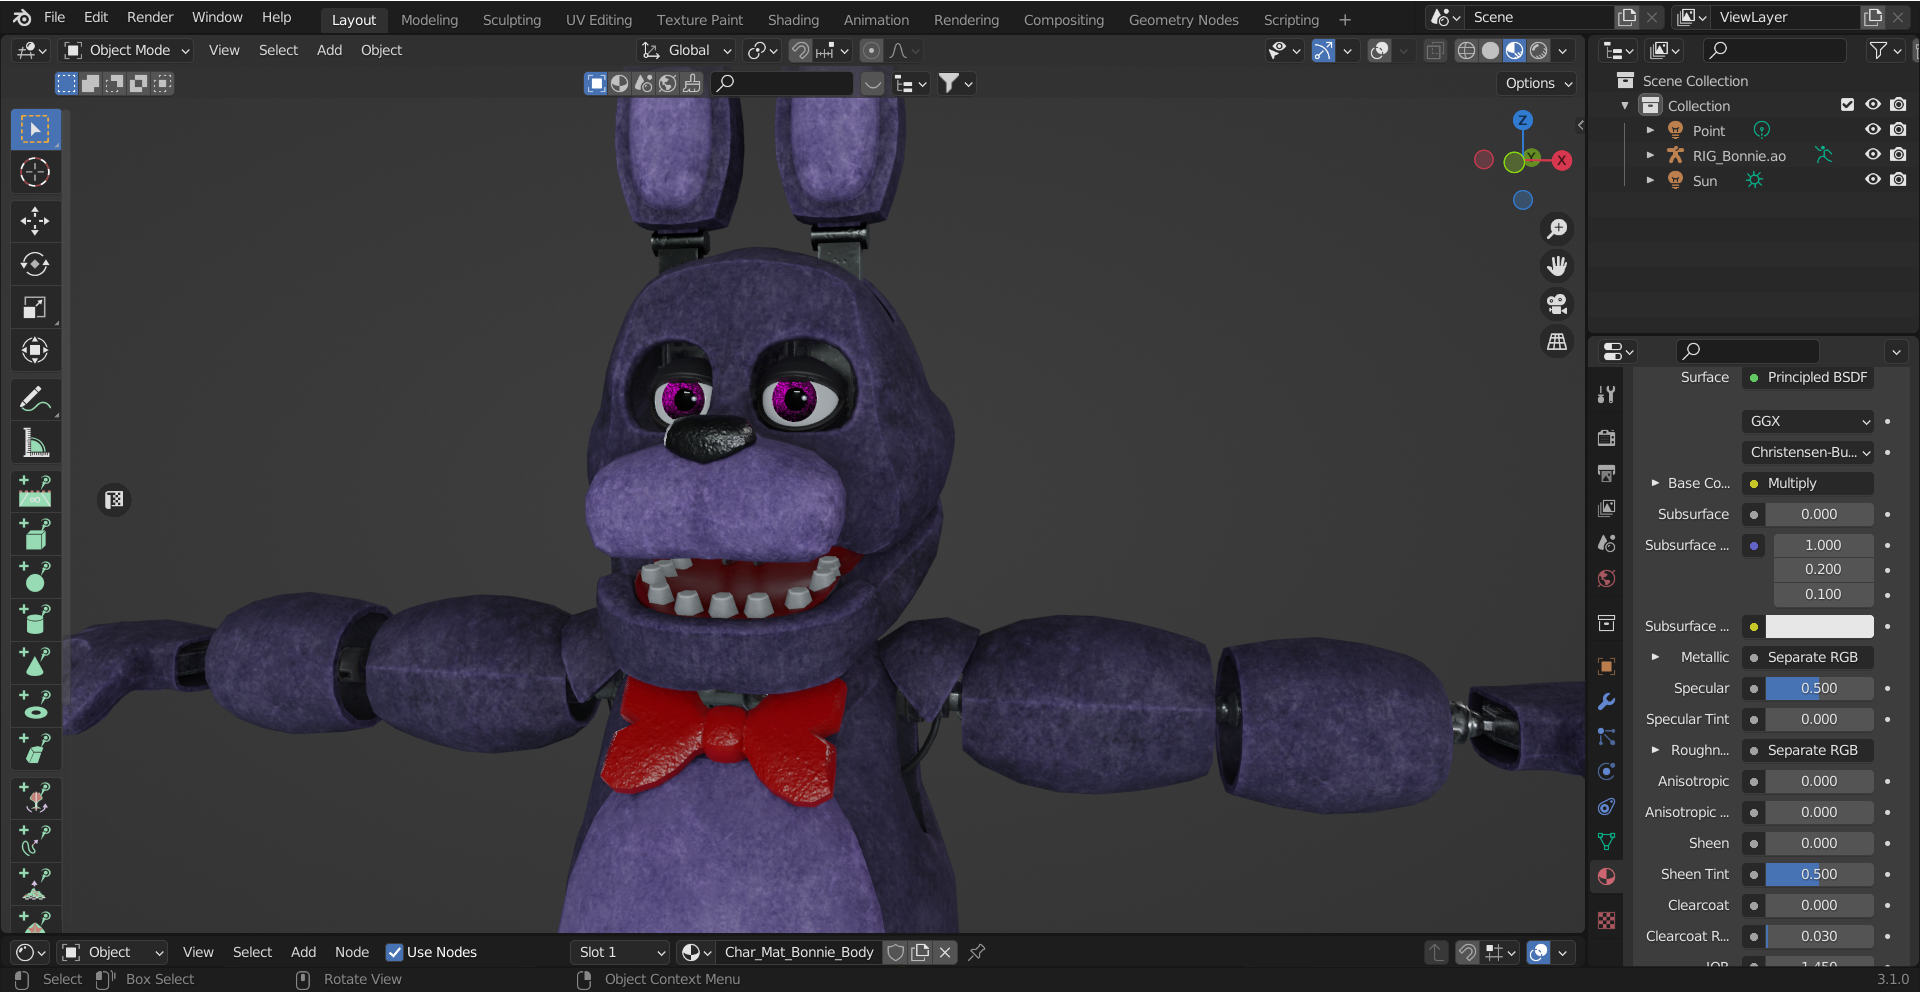Expand the Point item in outliner
Image resolution: width=1920 pixels, height=992 pixels.
pyautogui.click(x=1650, y=131)
